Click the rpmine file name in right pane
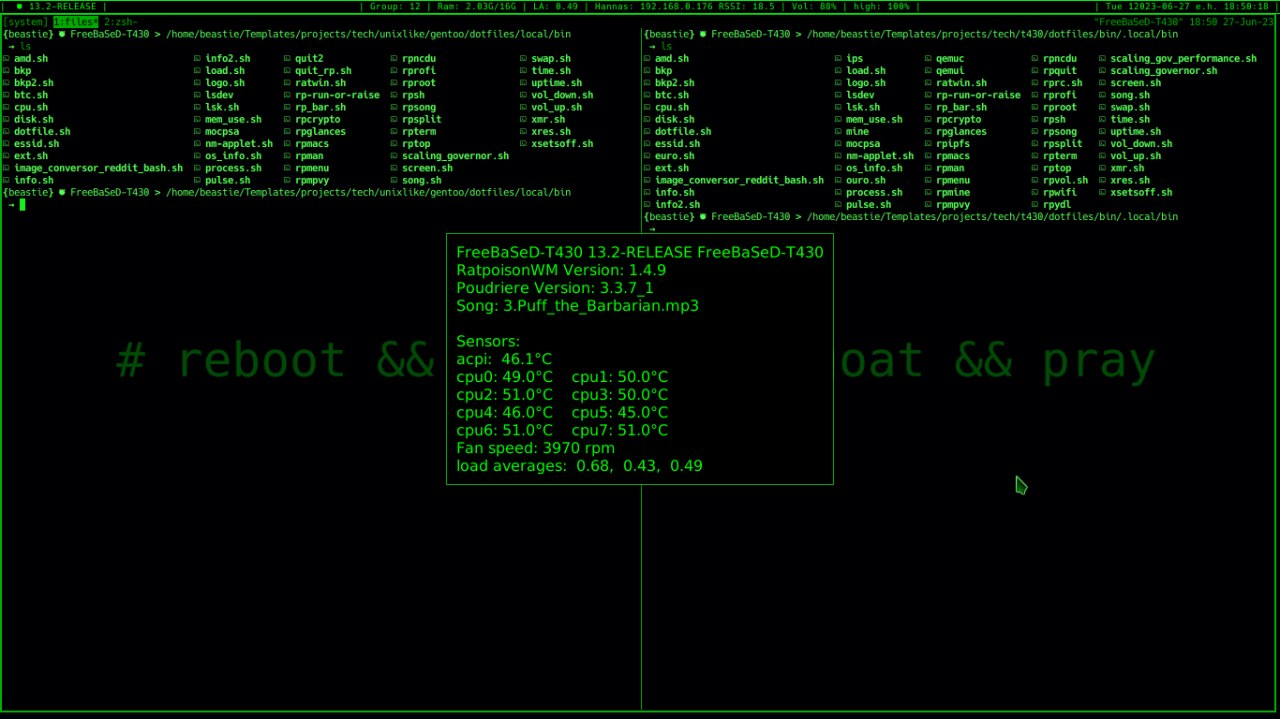 [x=953, y=193]
